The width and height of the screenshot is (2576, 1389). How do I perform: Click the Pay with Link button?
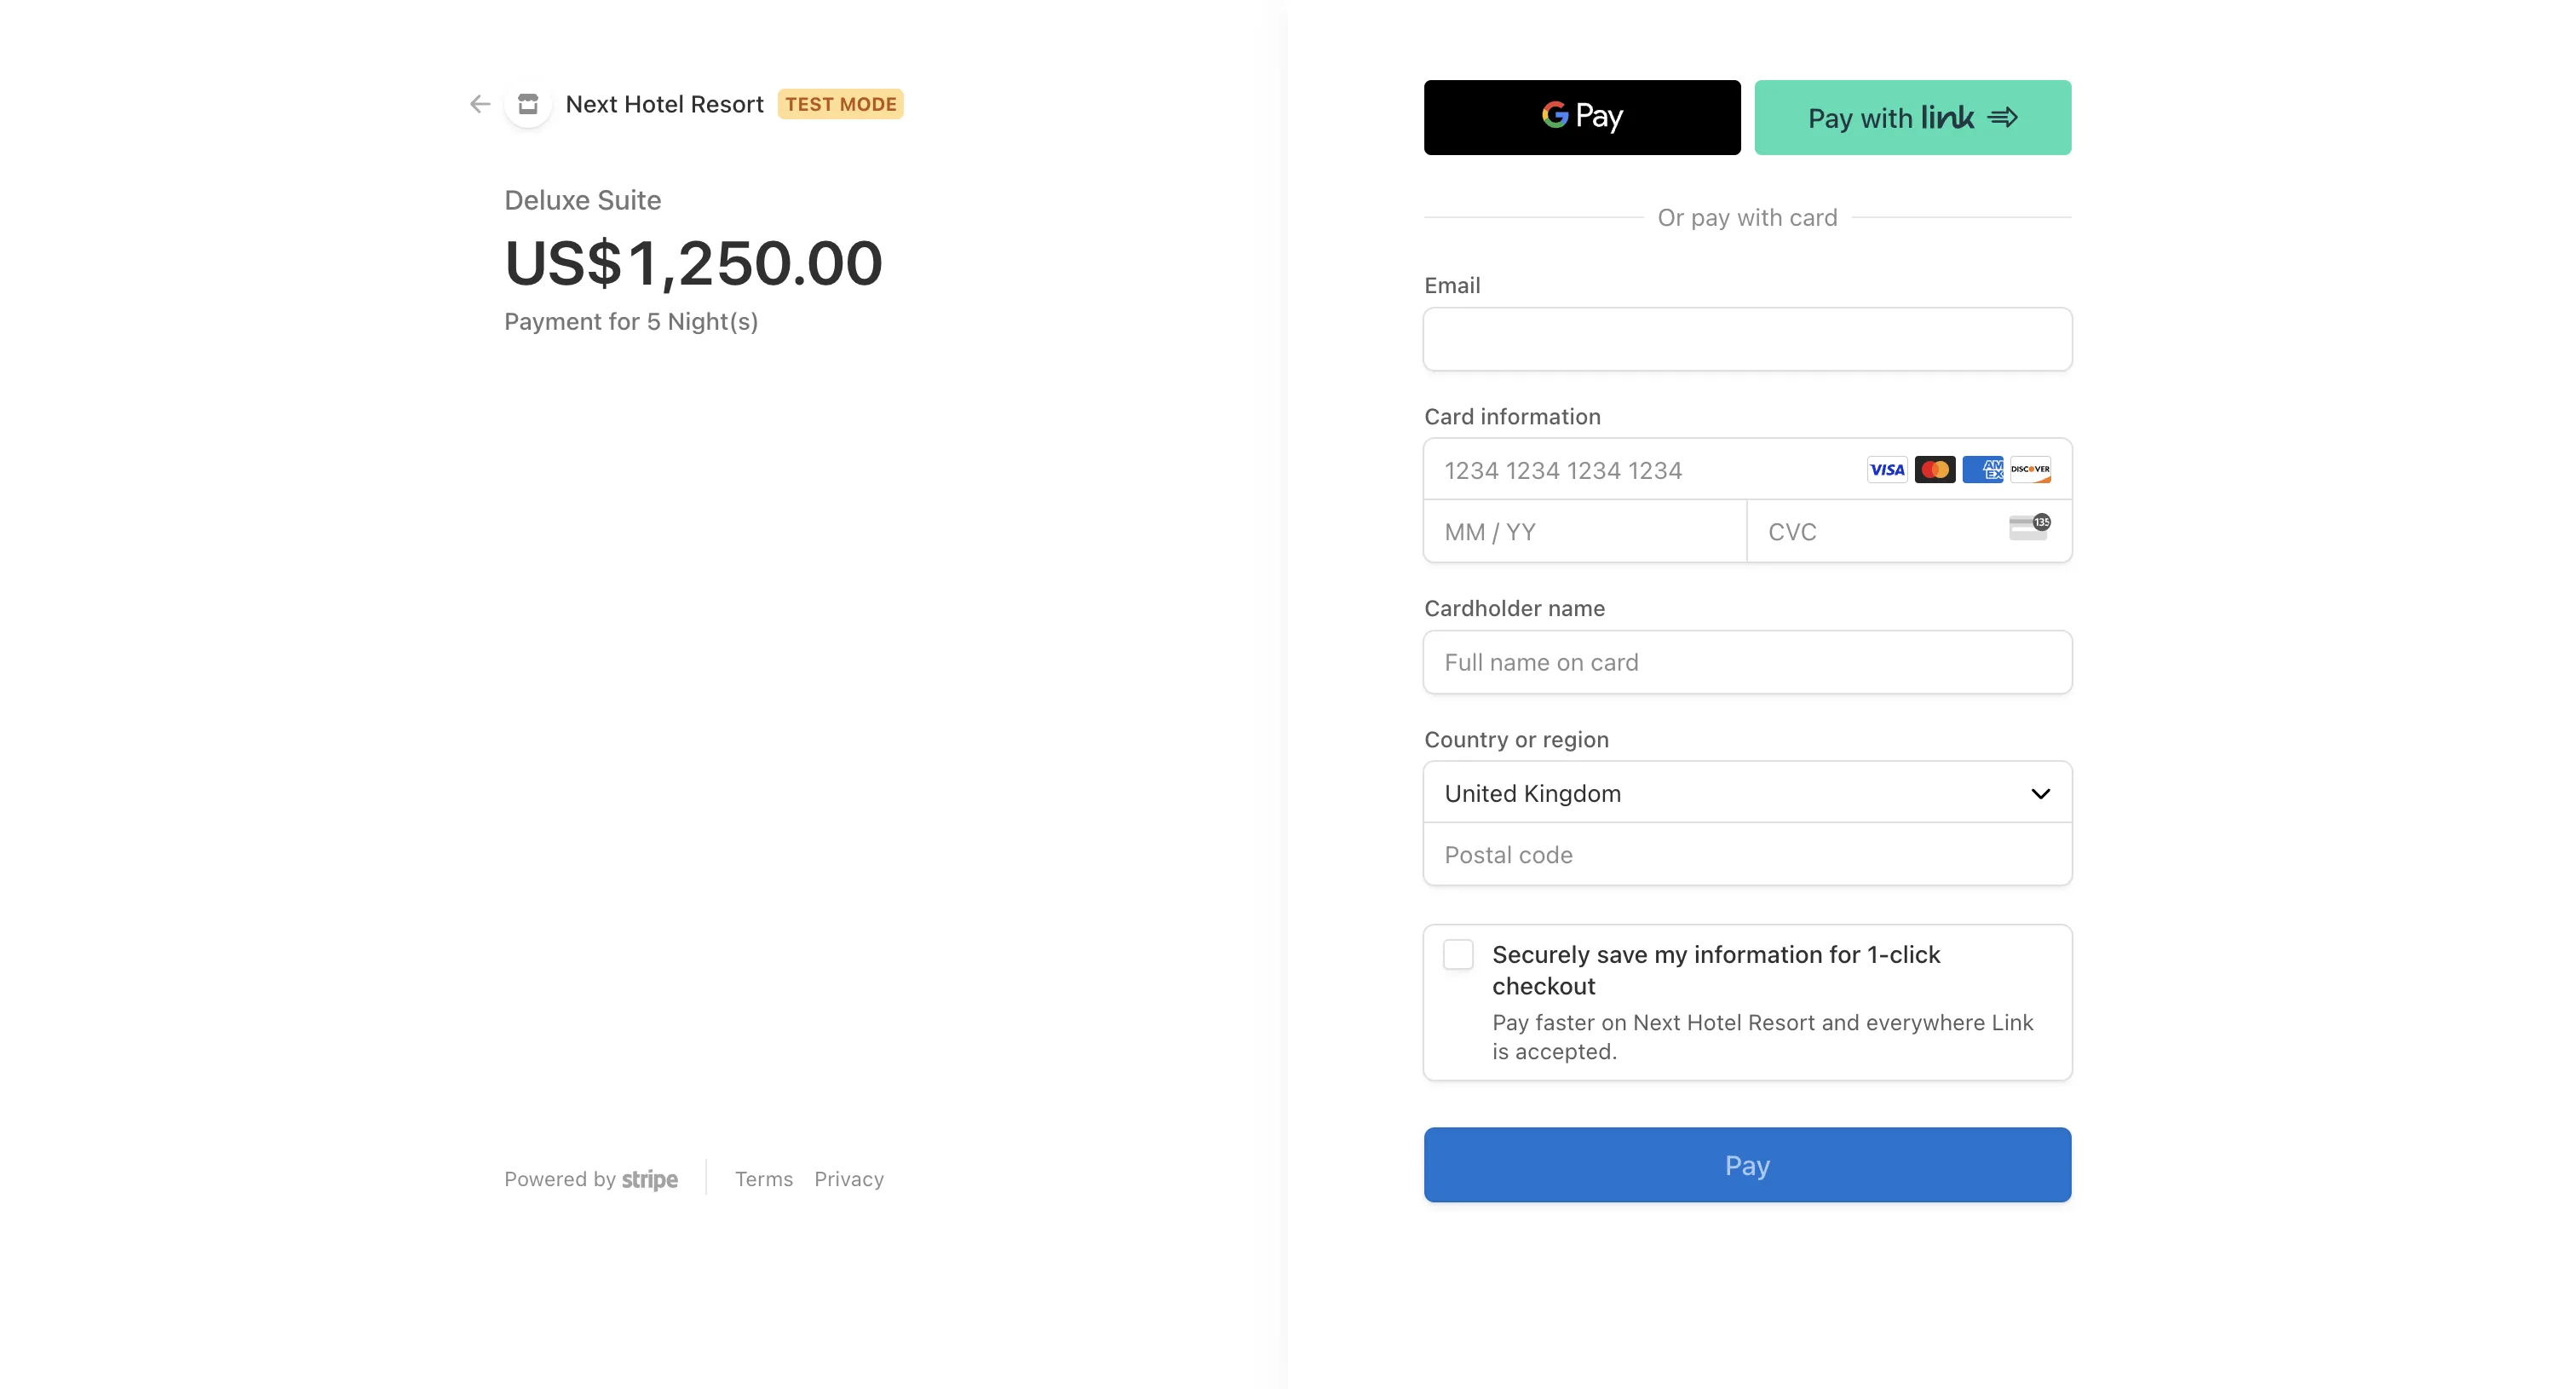[1911, 117]
